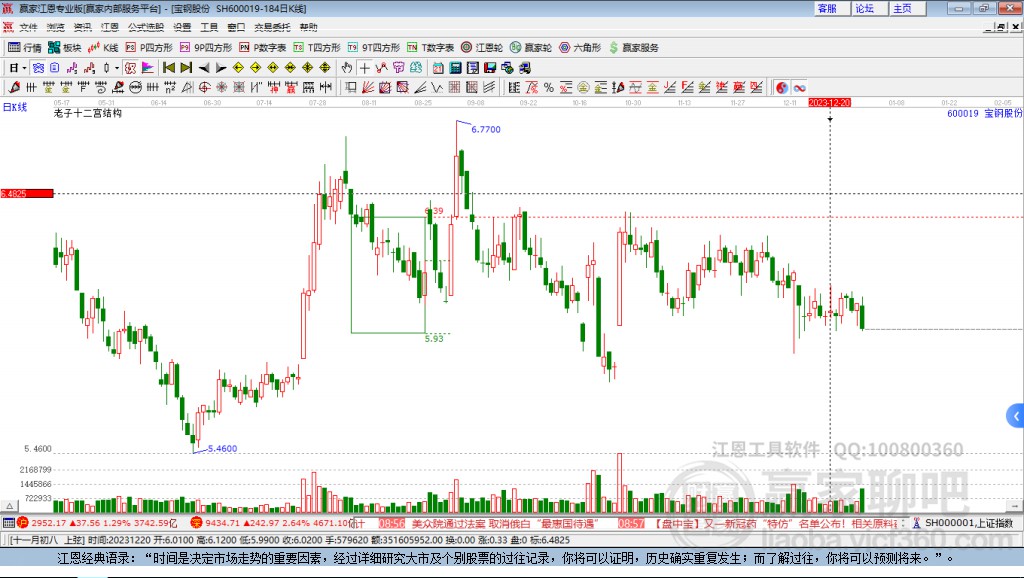Image resolution: width=1024 pixels, height=578 pixels.
Task: Open the 设置 menu
Action: pos(182,27)
